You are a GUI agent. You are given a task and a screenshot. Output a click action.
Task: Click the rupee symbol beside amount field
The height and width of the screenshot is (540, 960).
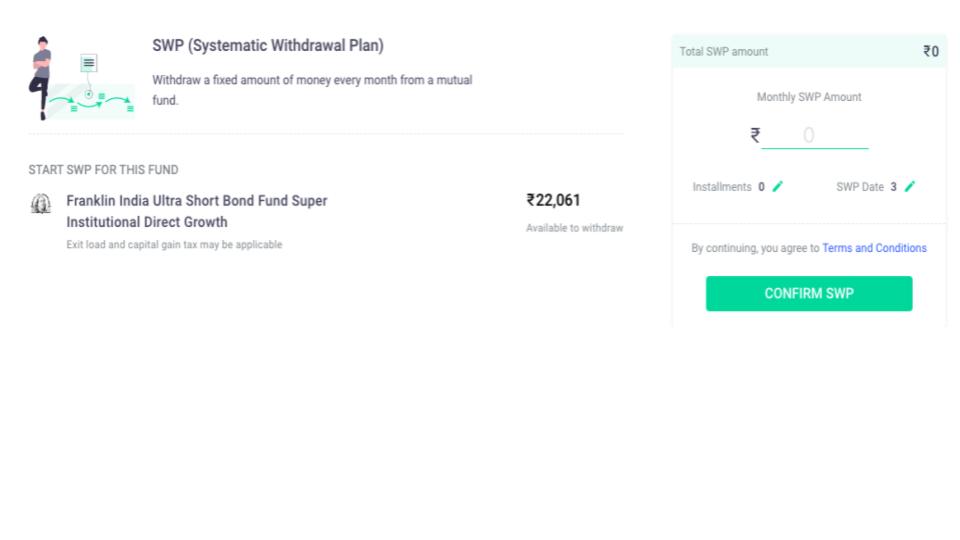(756, 135)
